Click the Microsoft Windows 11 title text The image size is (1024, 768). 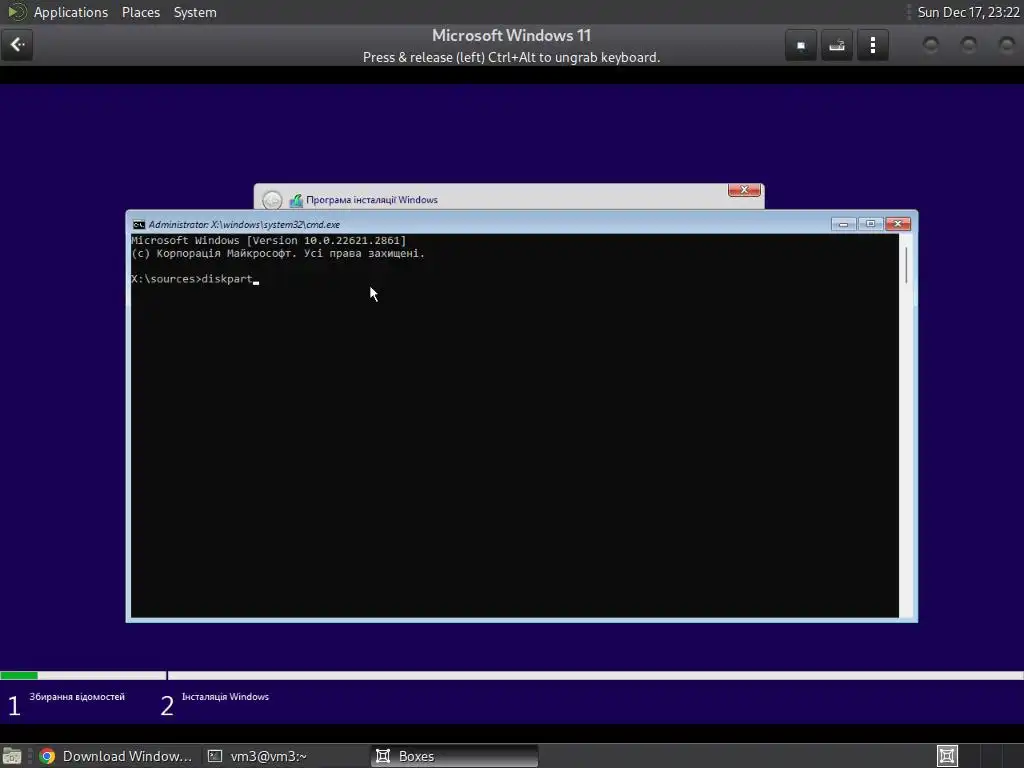[x=511, y=35]
